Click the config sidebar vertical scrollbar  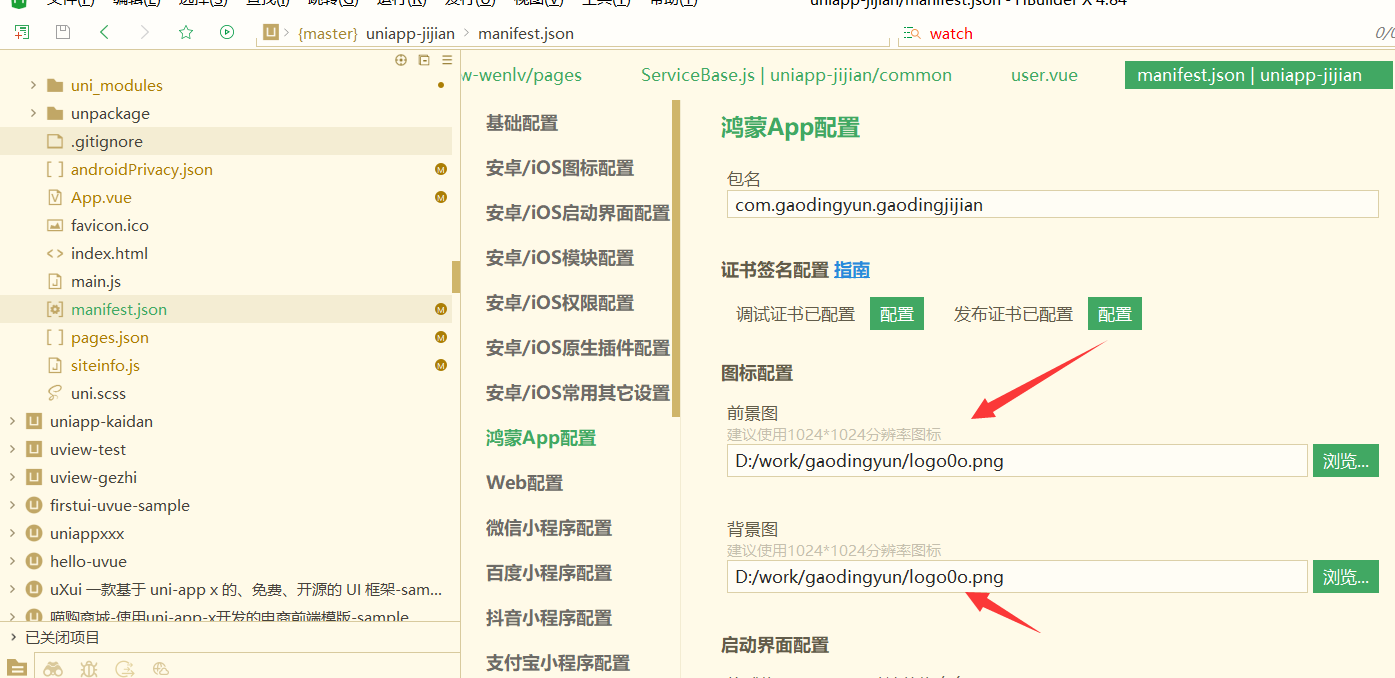676,258
